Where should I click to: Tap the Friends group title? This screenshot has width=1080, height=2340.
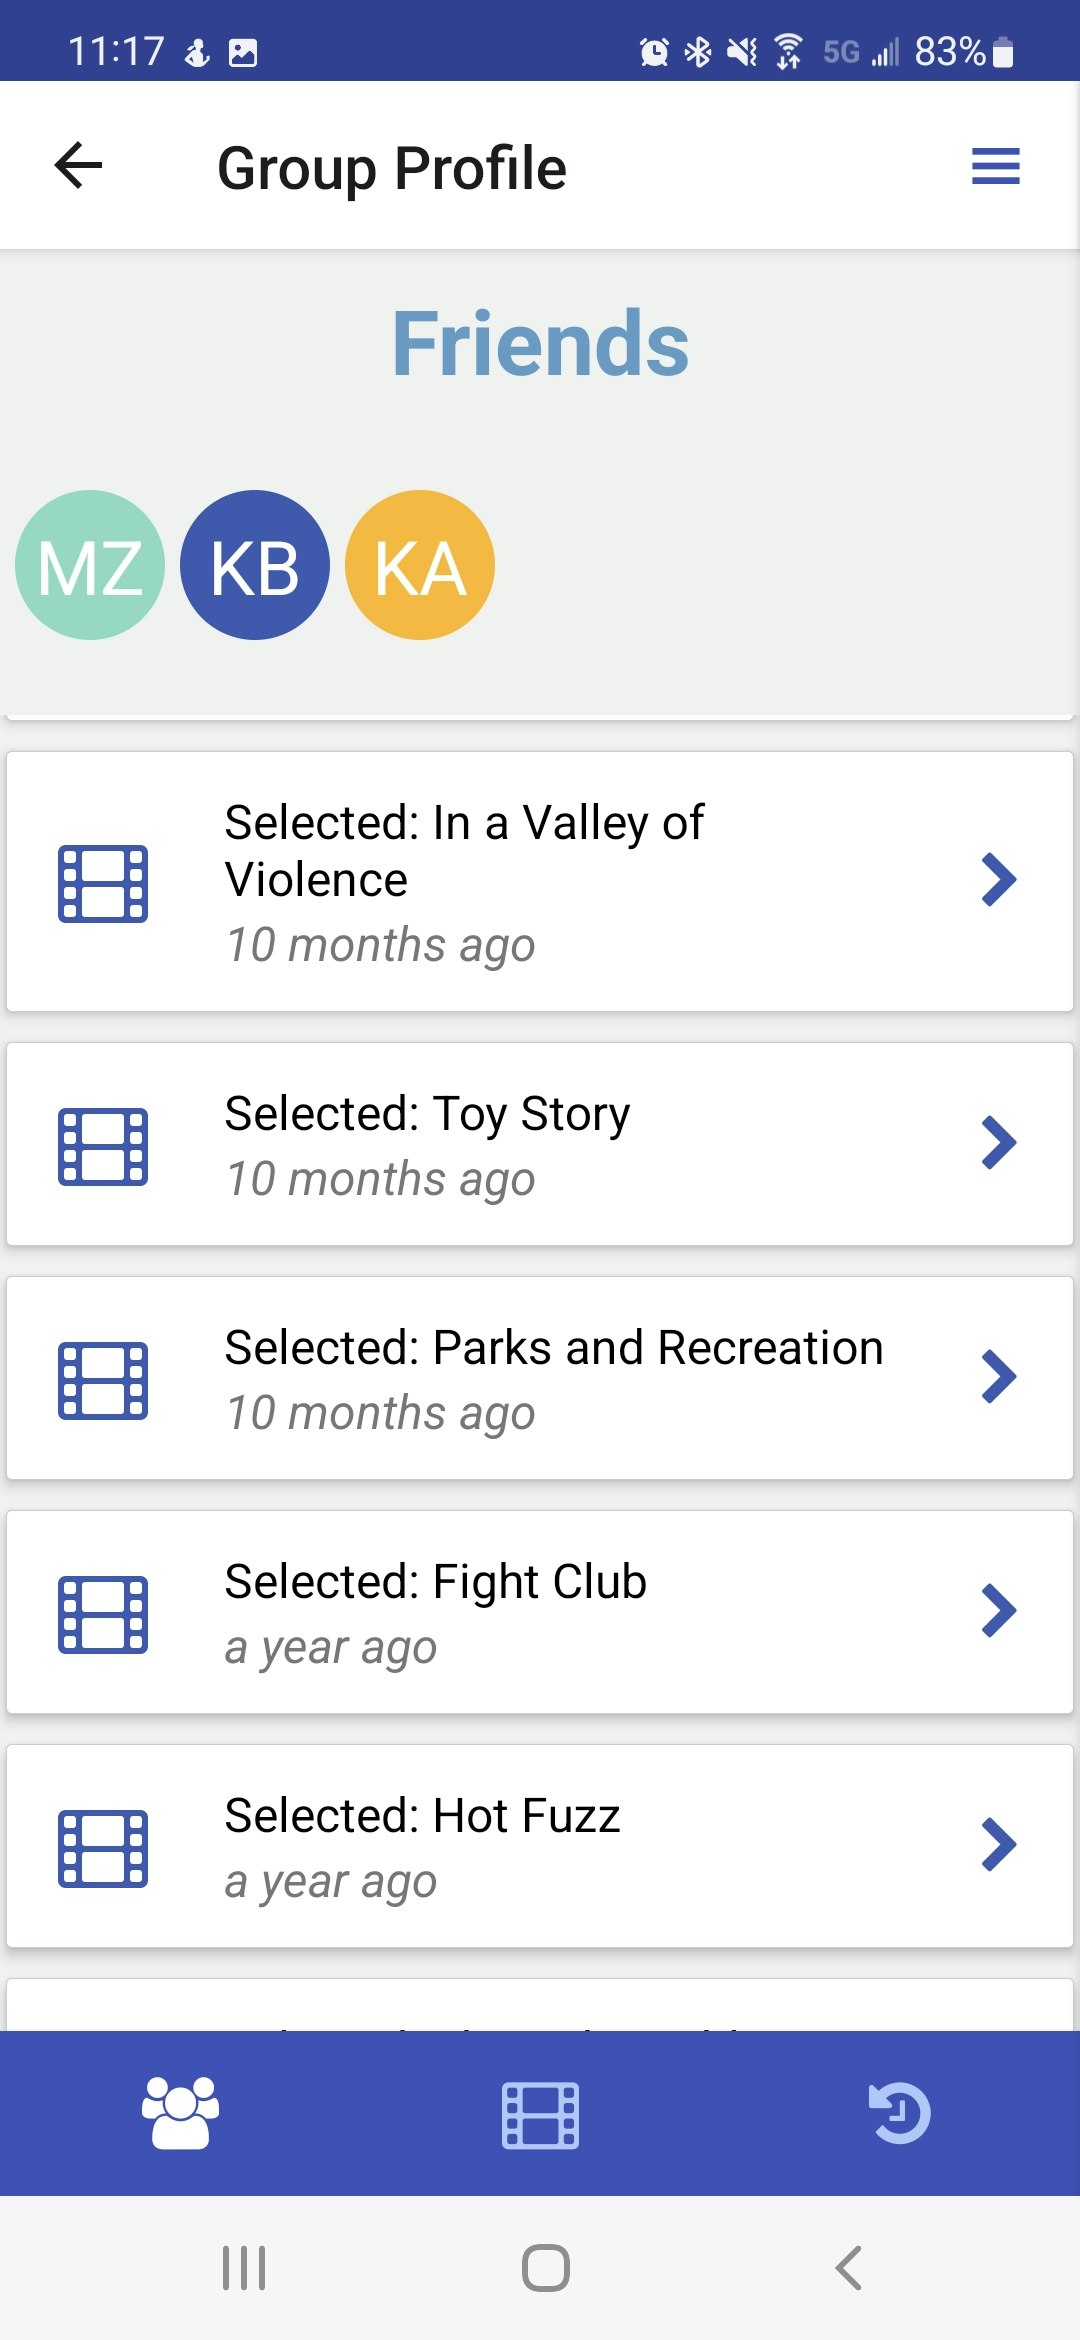pos(540,343)
